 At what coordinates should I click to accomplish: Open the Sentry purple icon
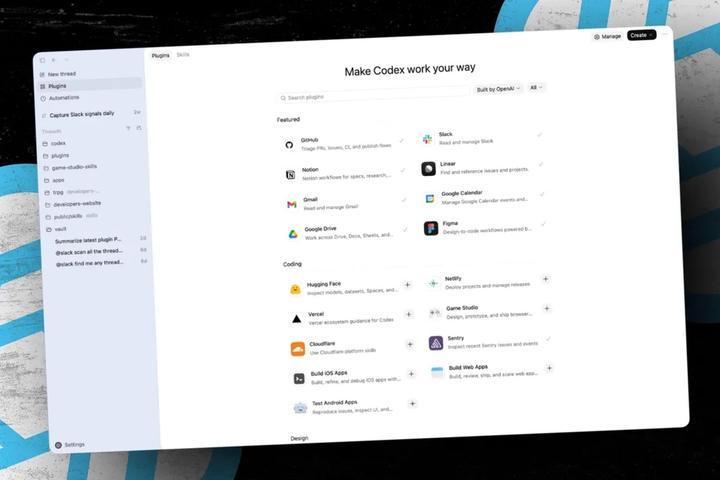(436, 343)
